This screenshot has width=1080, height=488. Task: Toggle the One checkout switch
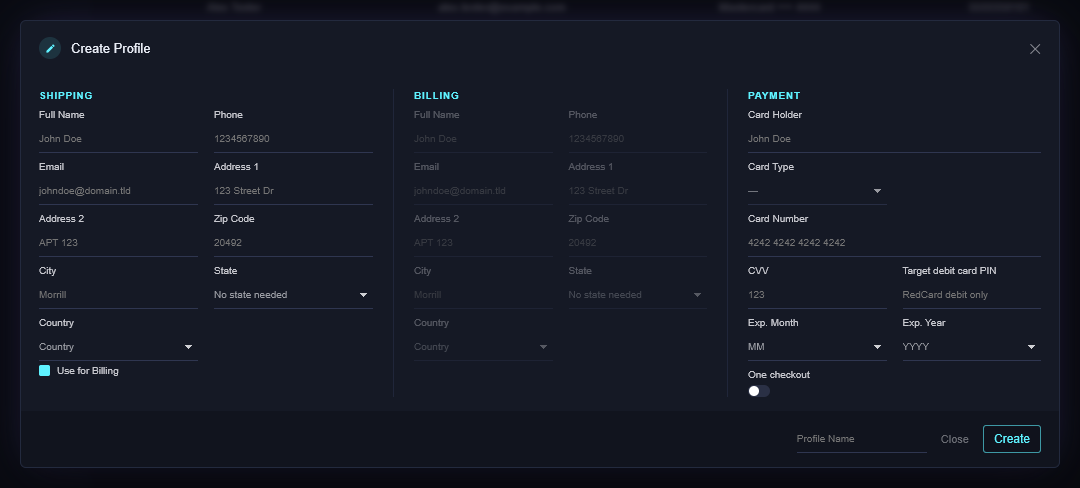[x=758, y=391]
